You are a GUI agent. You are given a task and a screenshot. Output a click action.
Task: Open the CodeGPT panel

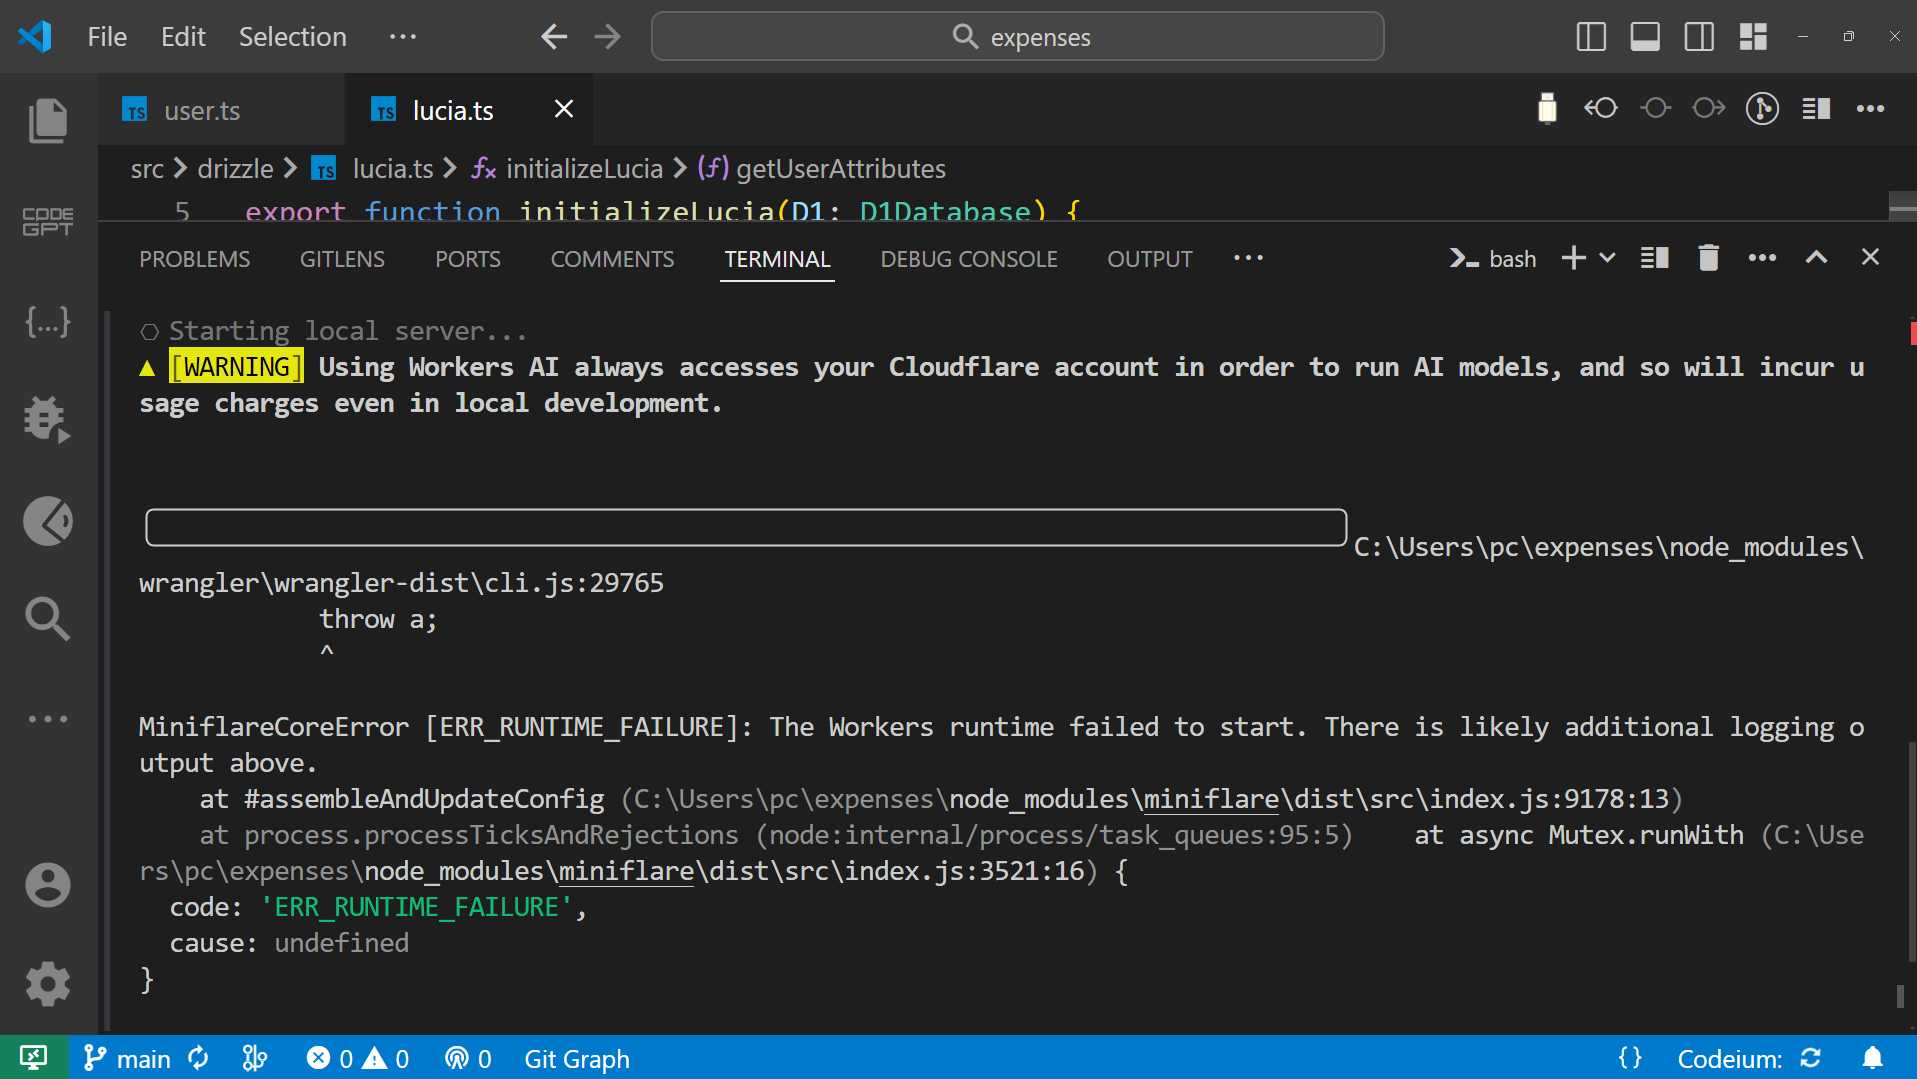coord(47,221)
